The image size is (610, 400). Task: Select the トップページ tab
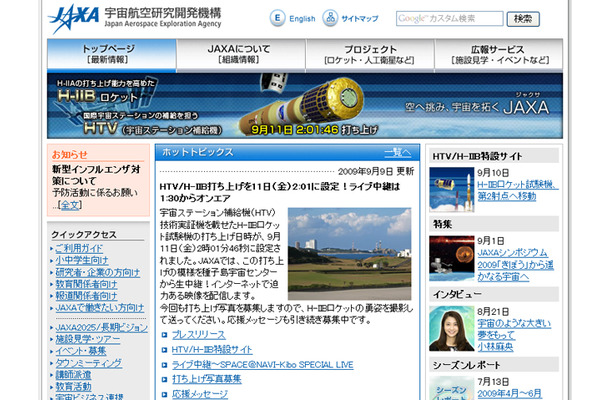(112, 55)
